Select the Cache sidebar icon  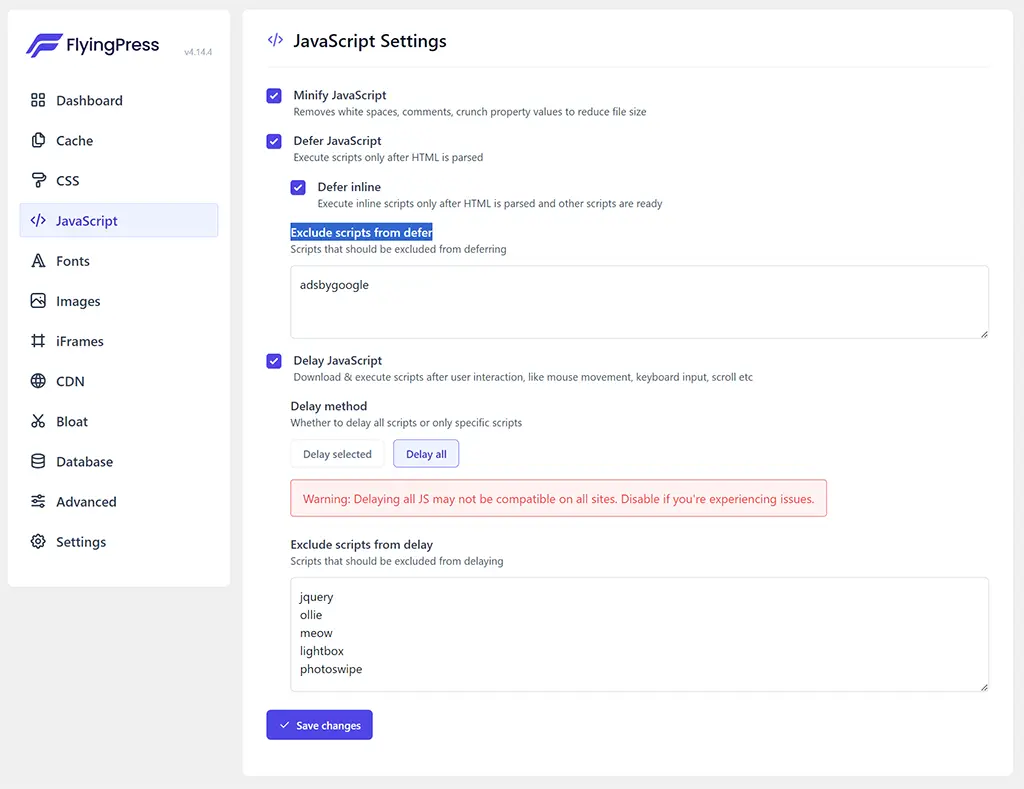pos(37,140)
